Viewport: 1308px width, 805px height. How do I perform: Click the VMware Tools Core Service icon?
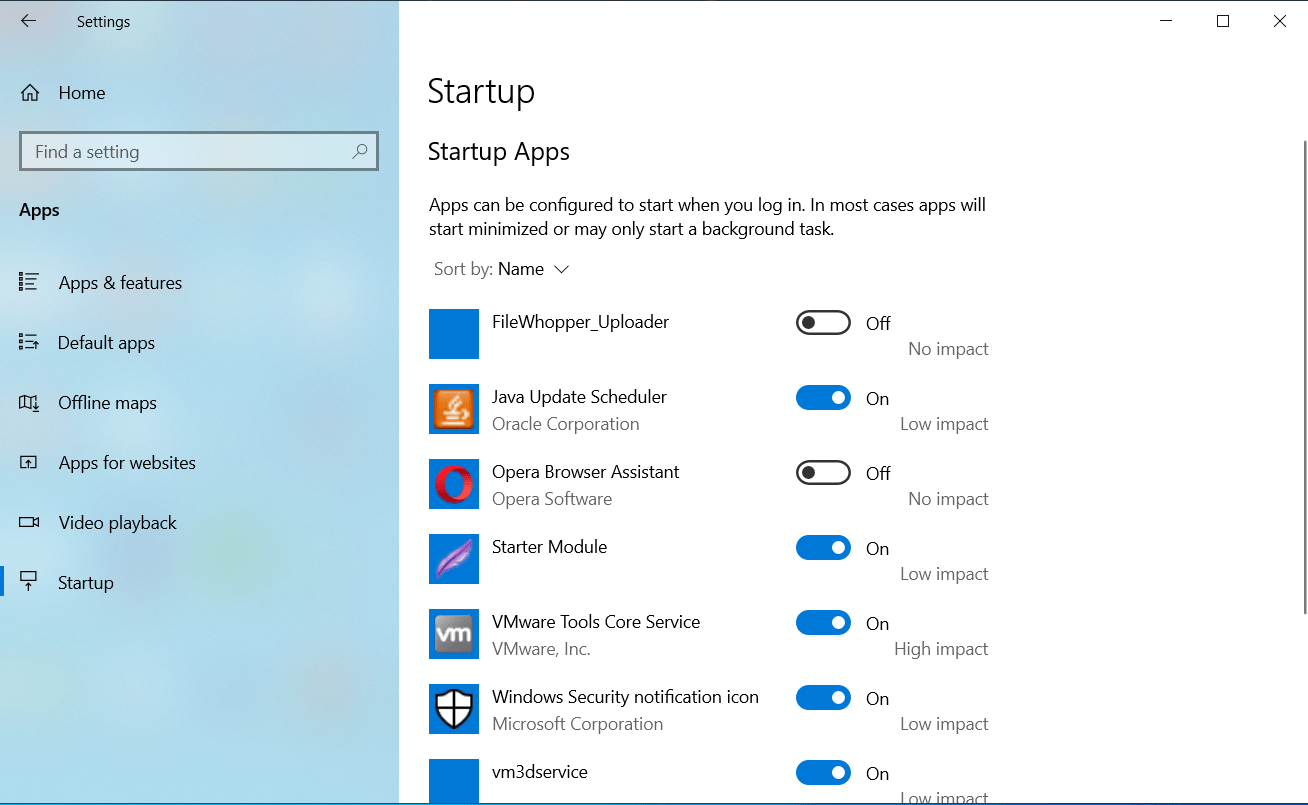[x=454, y=634]
